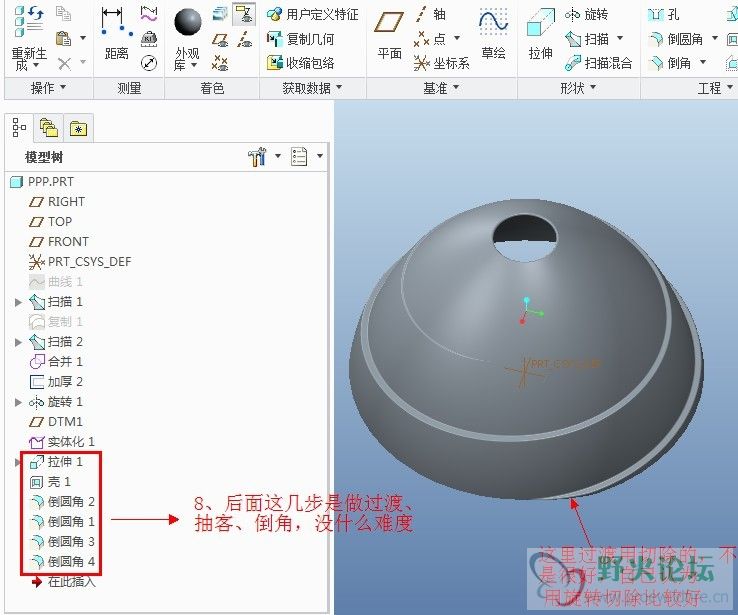
Task: Select the FRONT datum plane
Action: [59, 242]
